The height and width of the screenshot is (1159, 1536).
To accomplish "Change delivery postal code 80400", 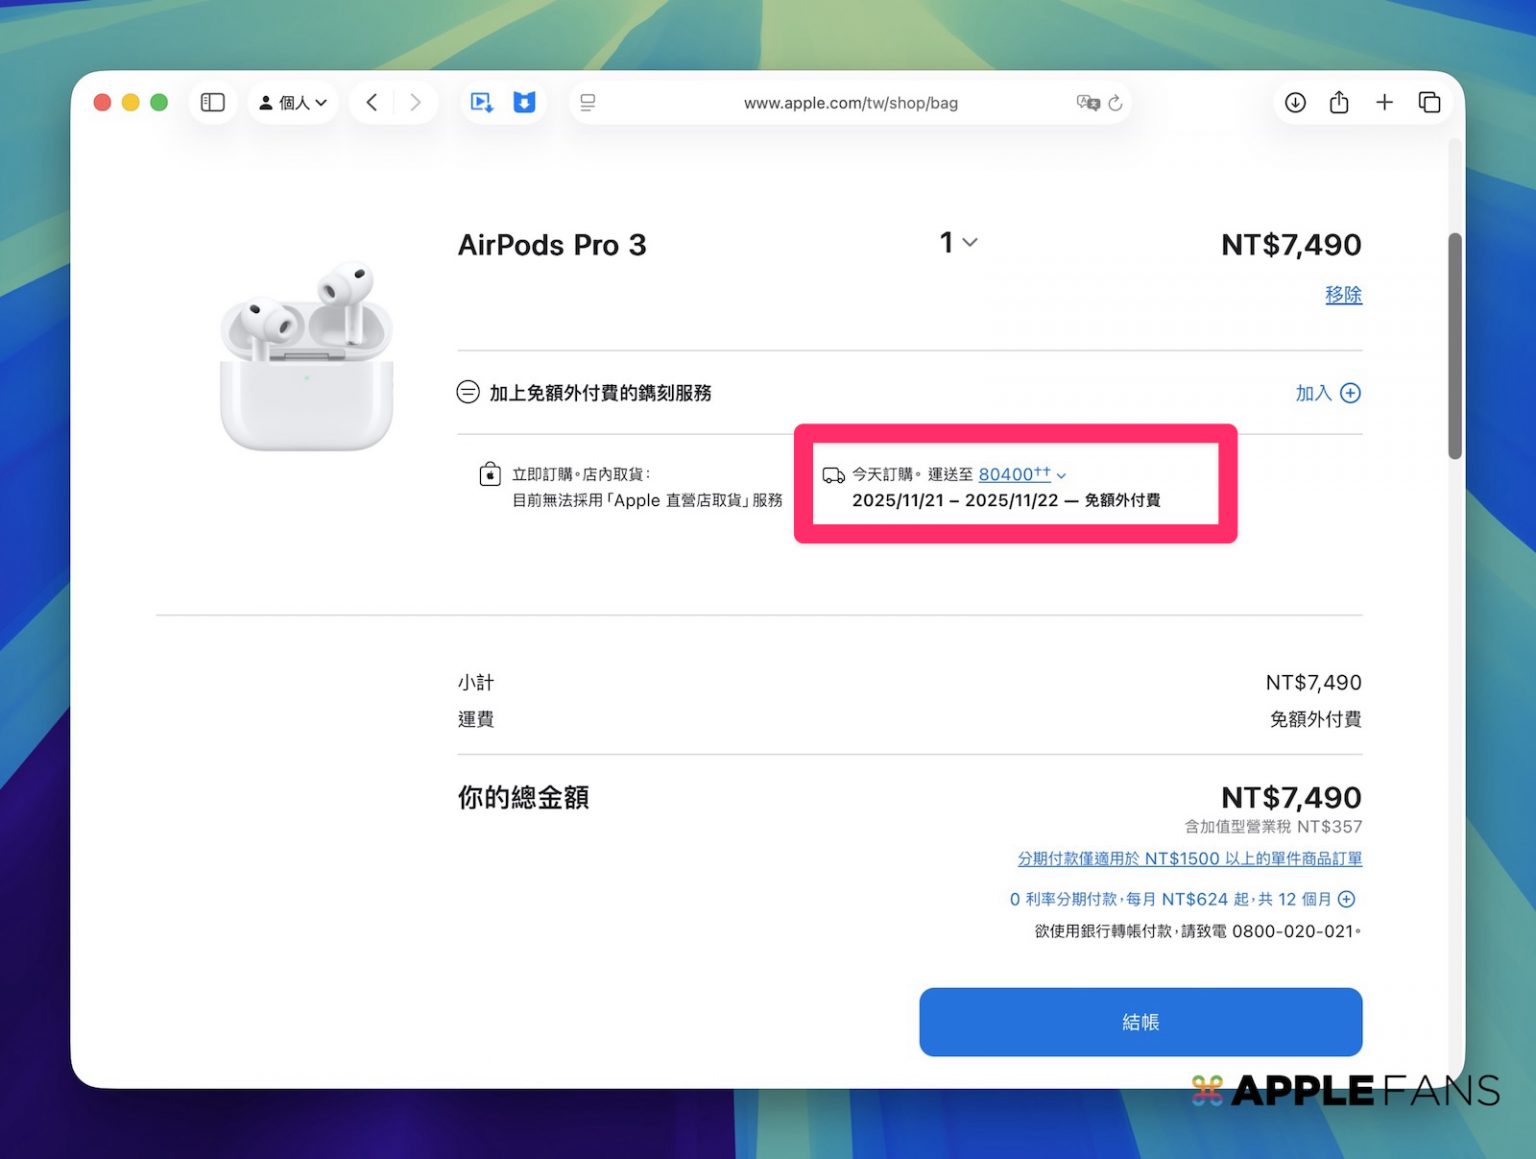I will pos(1021,475).
